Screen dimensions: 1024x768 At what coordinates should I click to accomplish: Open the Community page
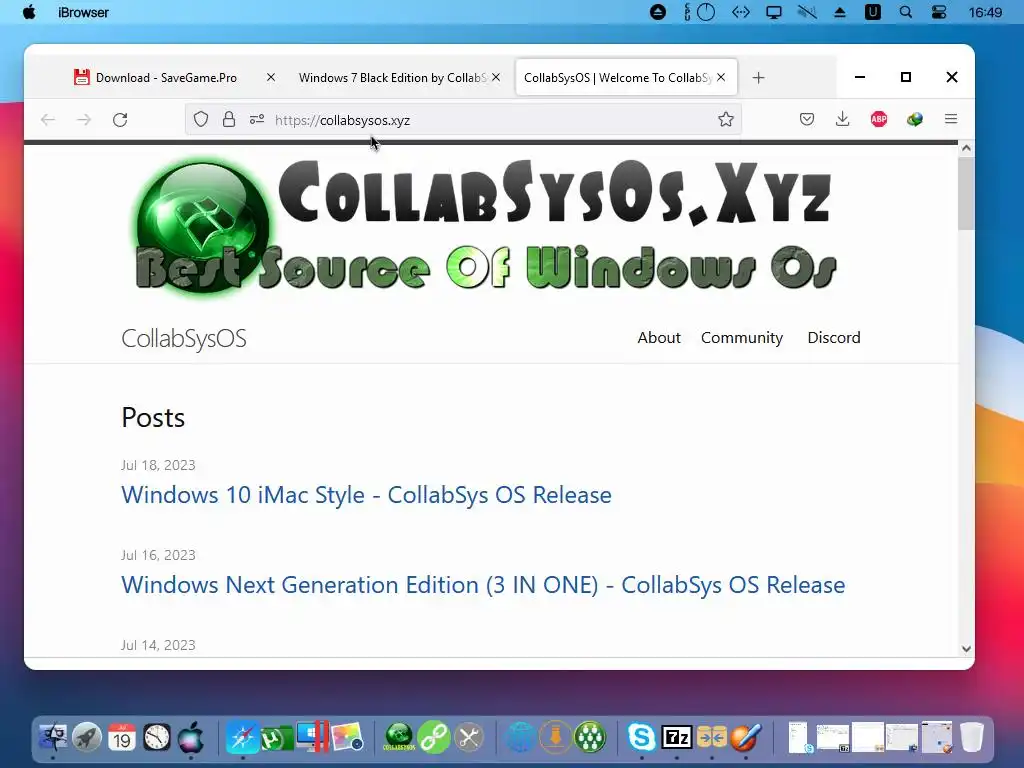coord(742,338)
